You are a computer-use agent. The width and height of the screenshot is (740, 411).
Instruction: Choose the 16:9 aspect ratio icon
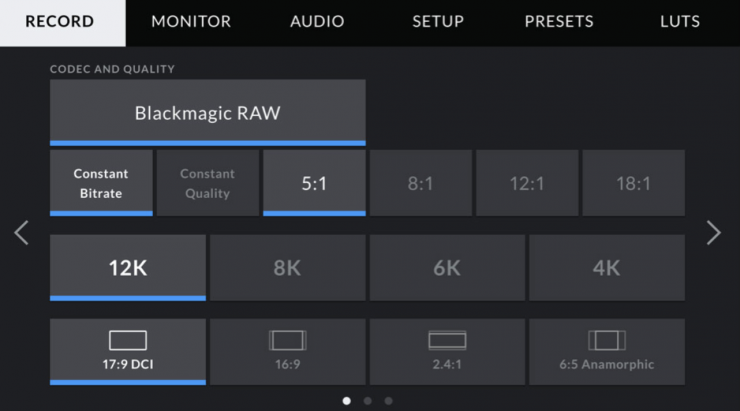point(287,341)
